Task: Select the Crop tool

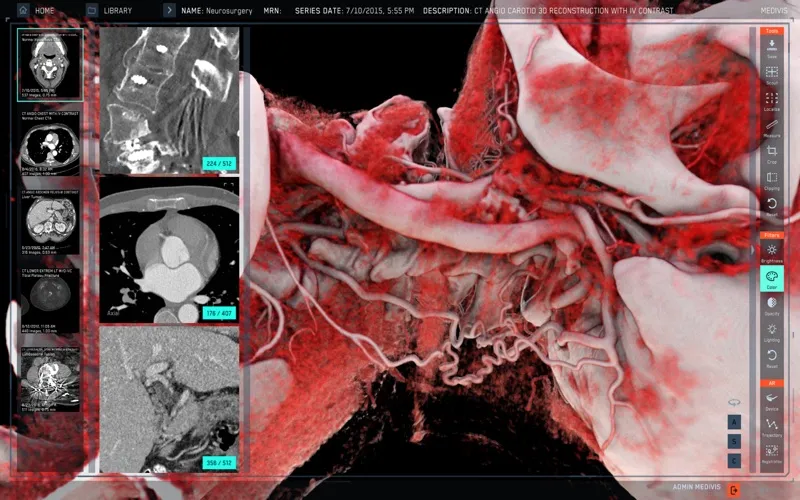Action: 771,154
